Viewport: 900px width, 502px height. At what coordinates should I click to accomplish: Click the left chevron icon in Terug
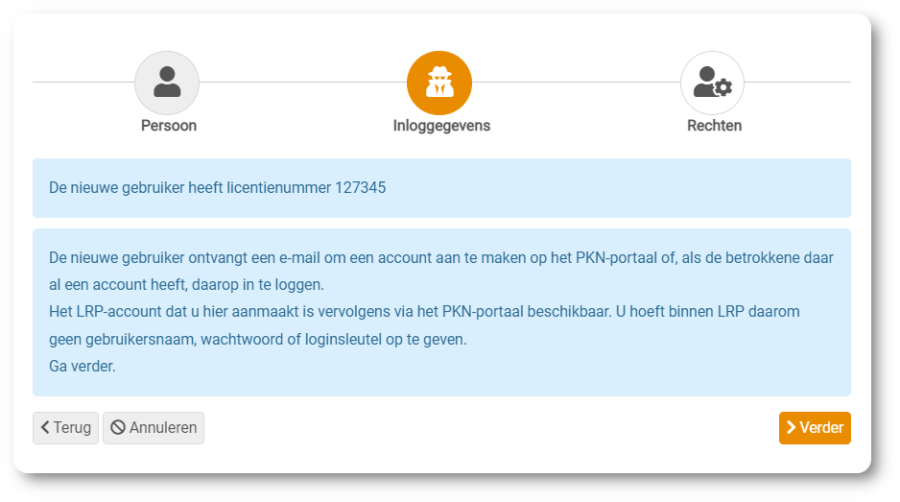pyautogui.click(x=45, y=427)
